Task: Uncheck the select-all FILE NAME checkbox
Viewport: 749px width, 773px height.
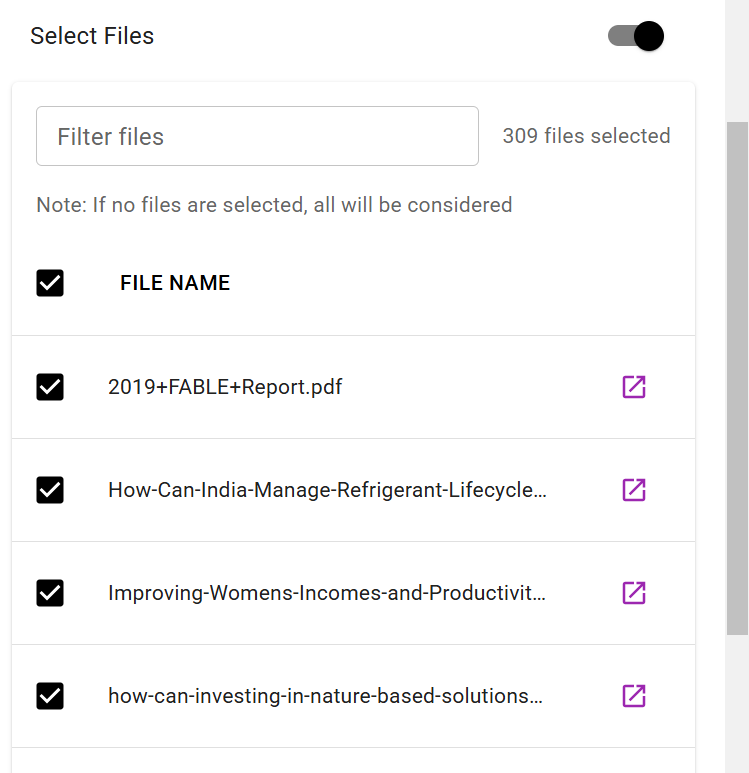Action: (x=50, y=283)
